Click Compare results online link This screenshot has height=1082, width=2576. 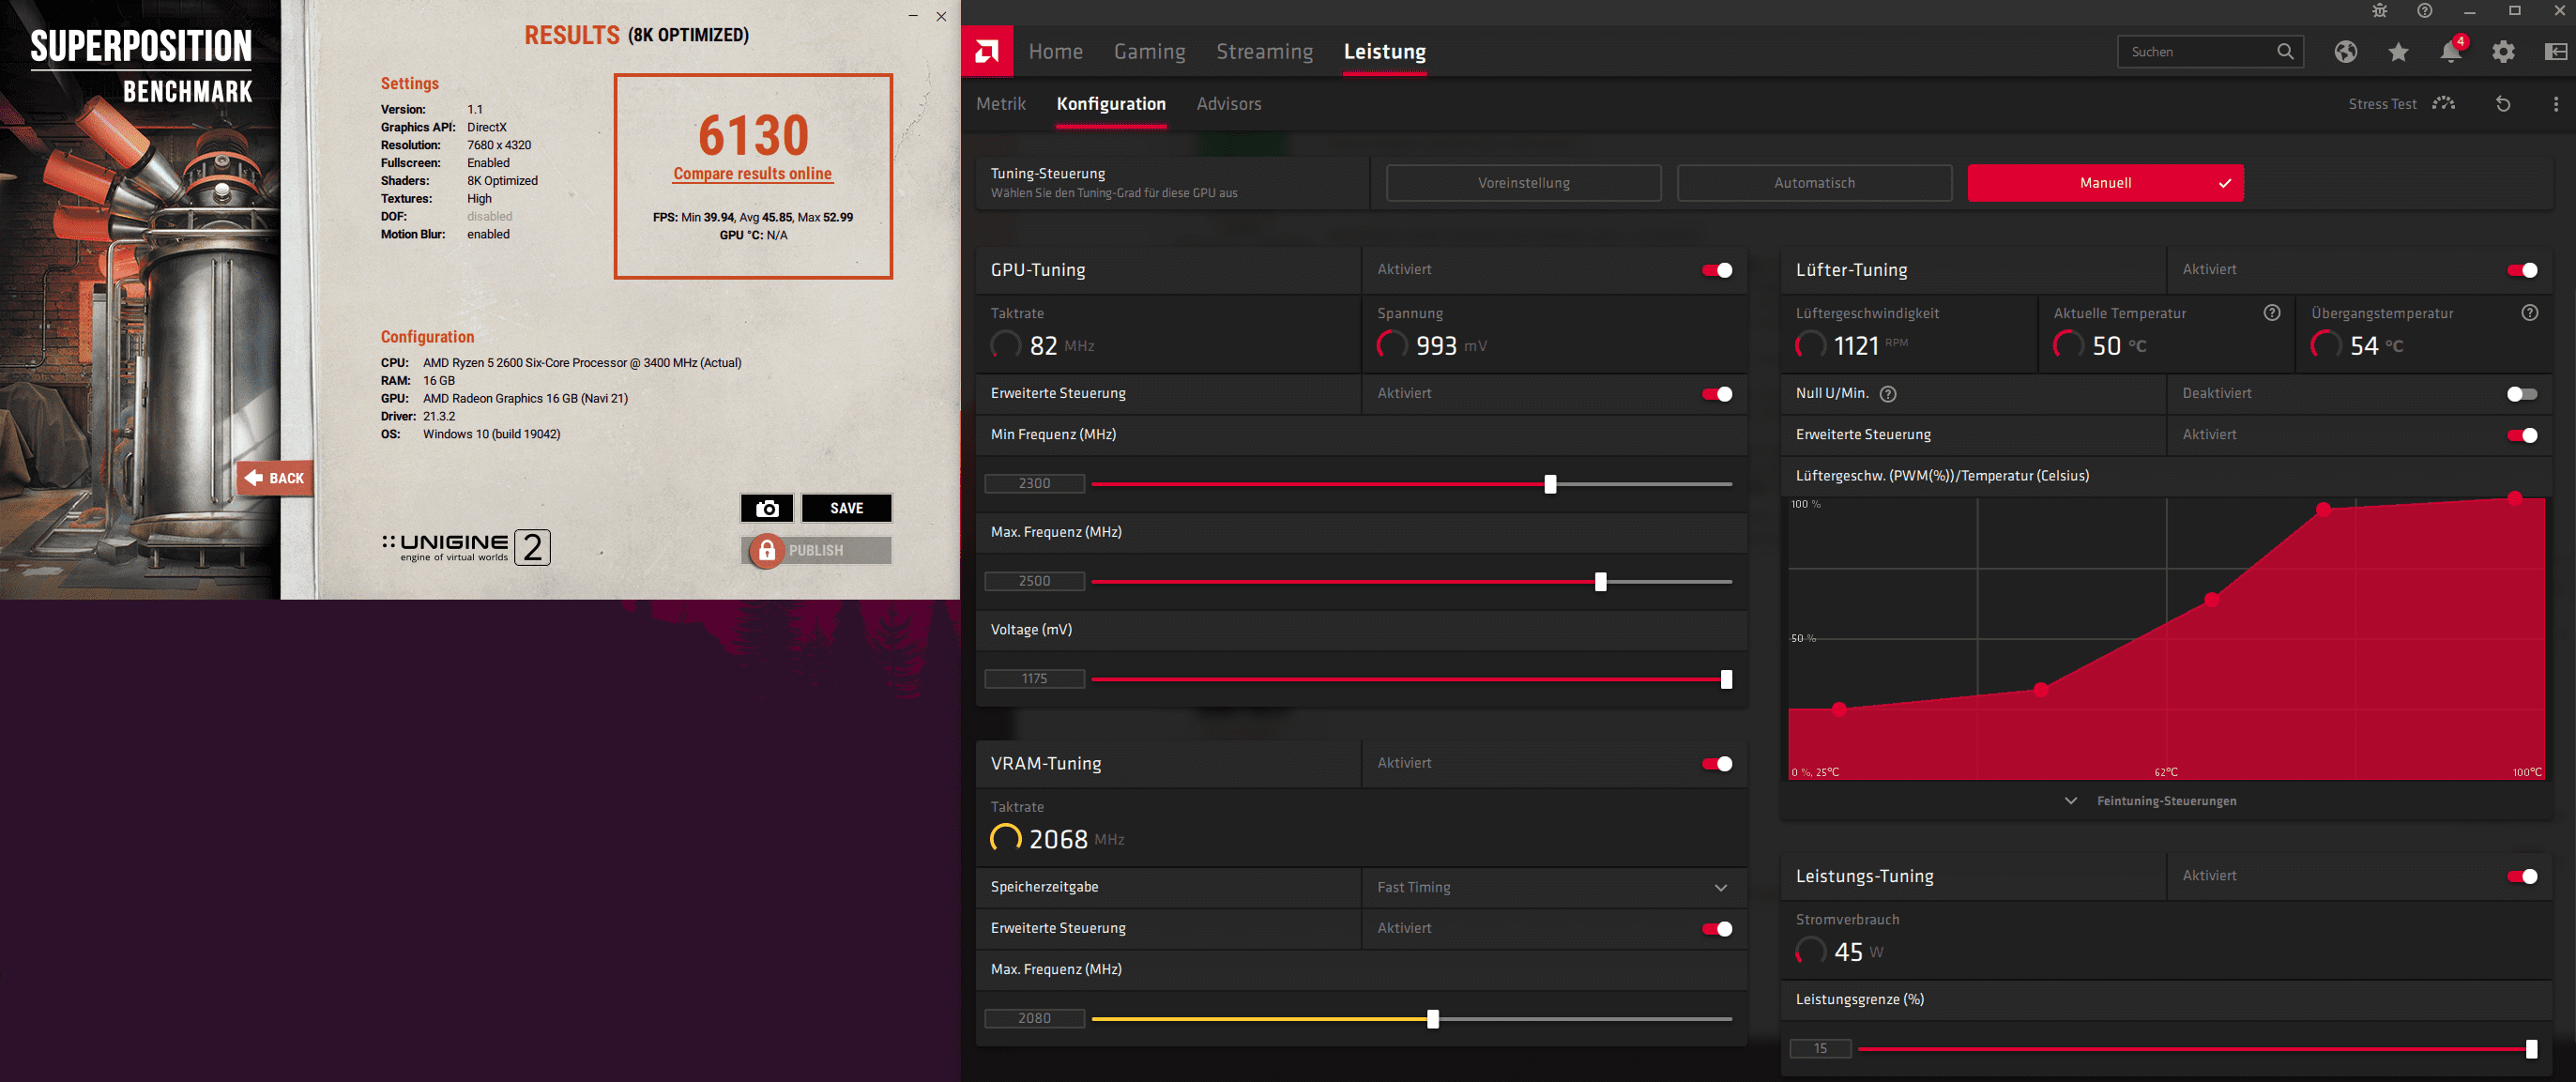(x=752, y=174)
